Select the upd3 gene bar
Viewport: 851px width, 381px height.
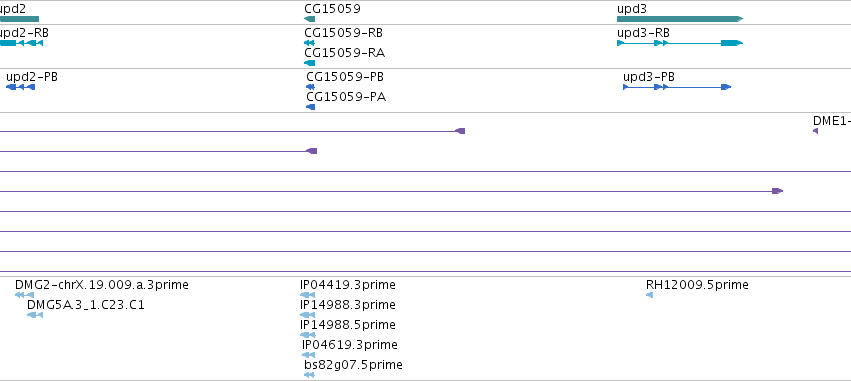pyautogui.click(x=679, y=19)
